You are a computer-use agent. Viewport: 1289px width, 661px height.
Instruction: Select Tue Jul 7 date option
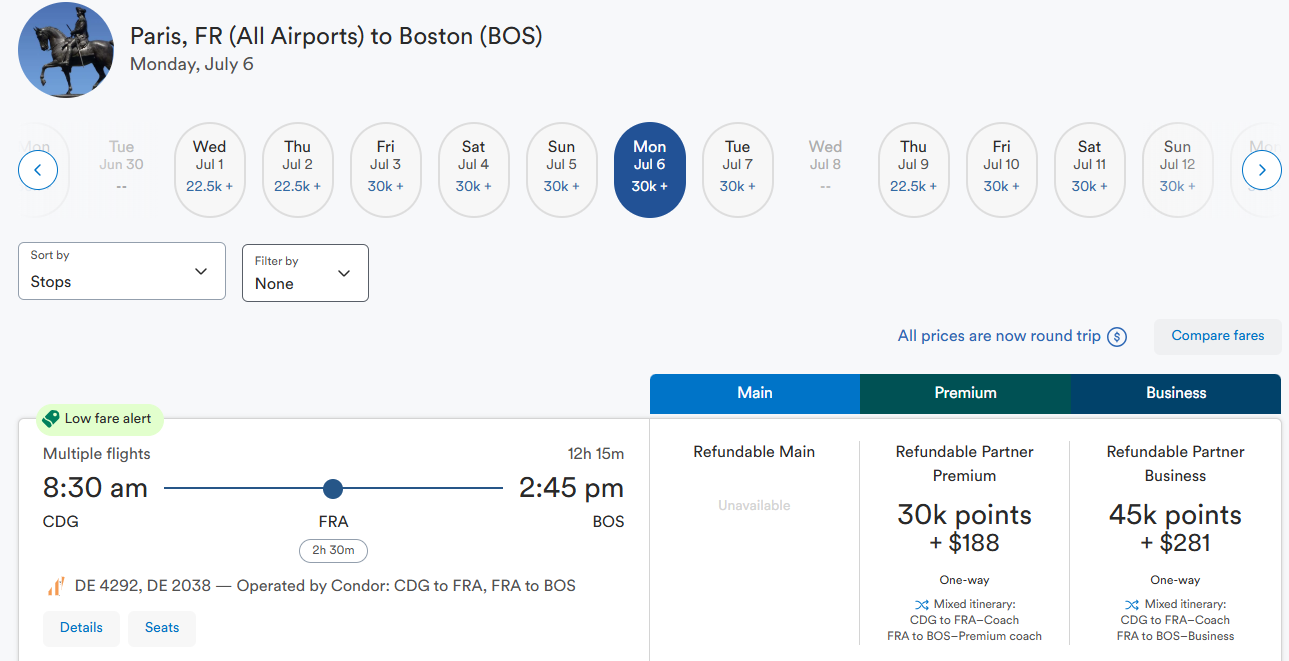[x=737, y=170]
